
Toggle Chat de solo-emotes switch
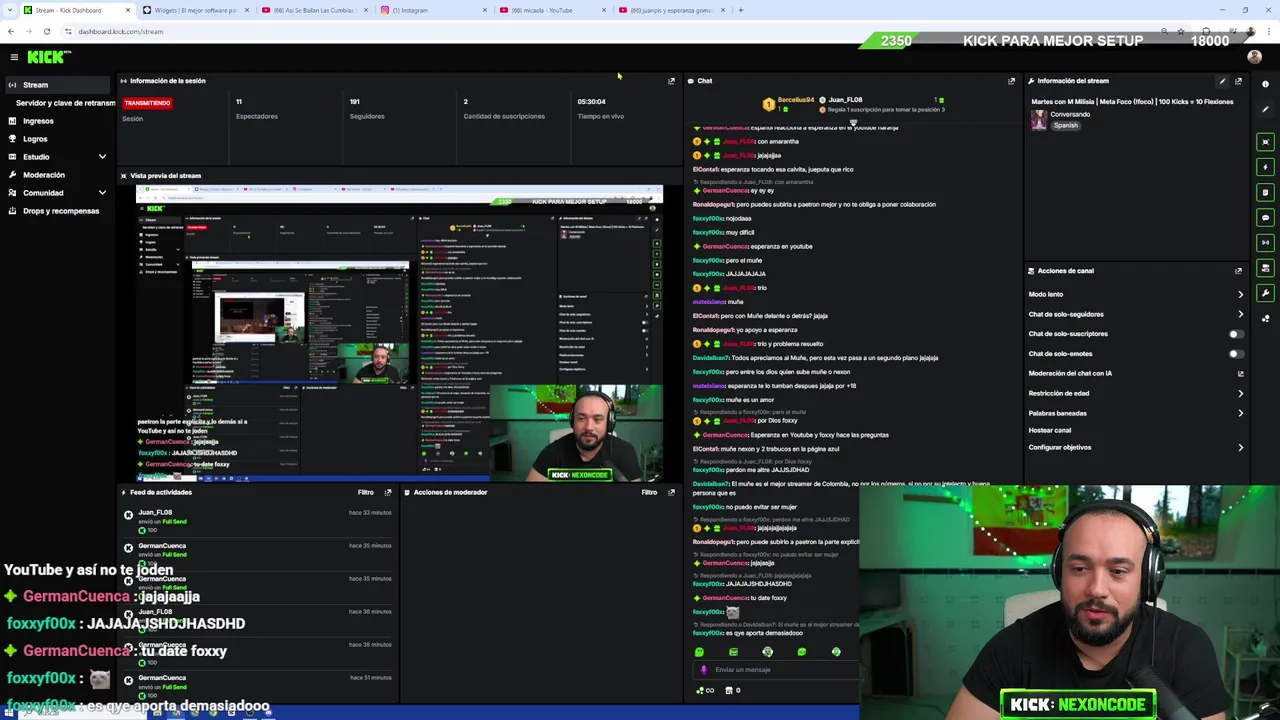(x=1236, y=354)
